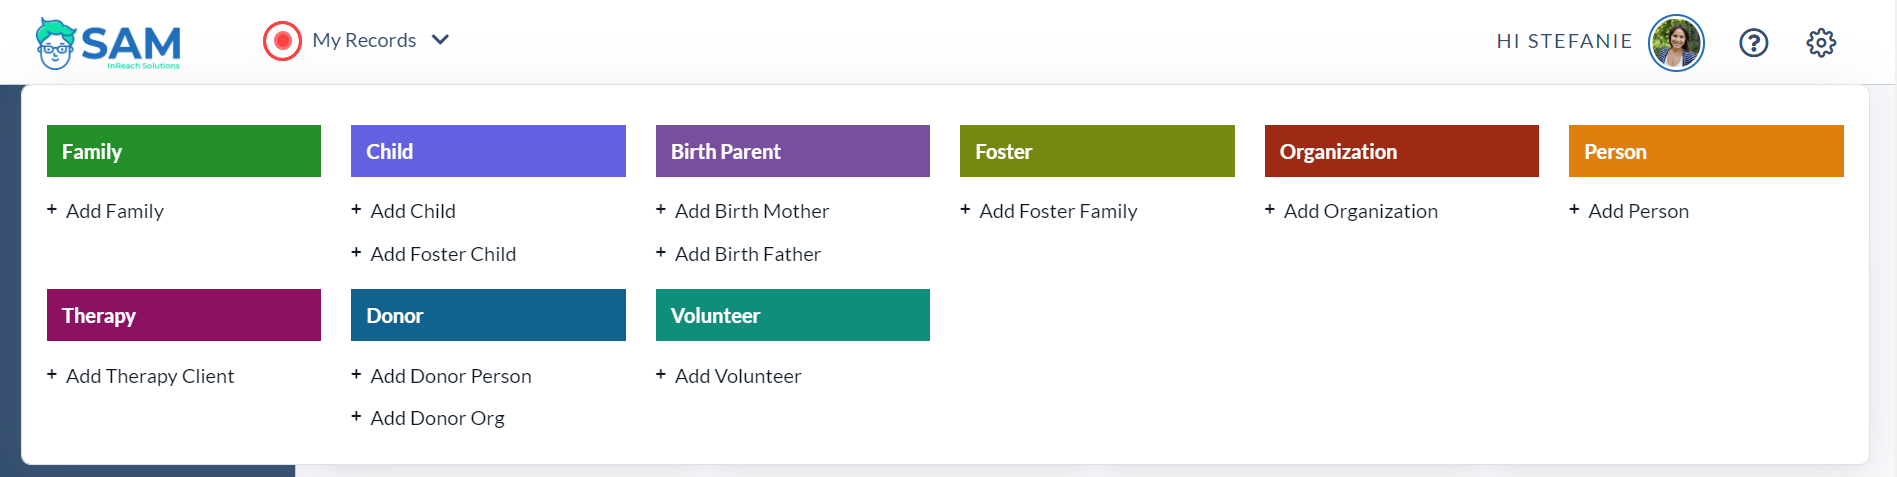
Task: Choose Add Donor Person
Action: 451,376
